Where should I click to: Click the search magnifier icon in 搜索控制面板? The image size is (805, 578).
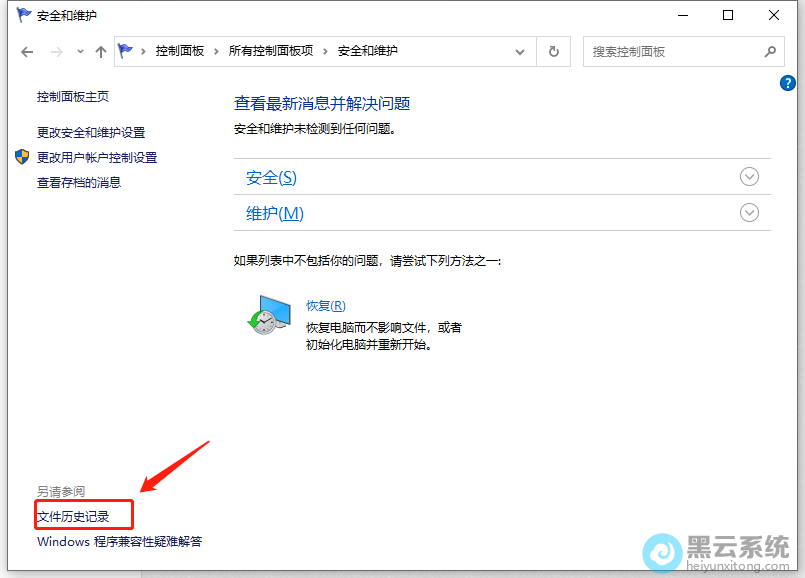coord(769,50)
